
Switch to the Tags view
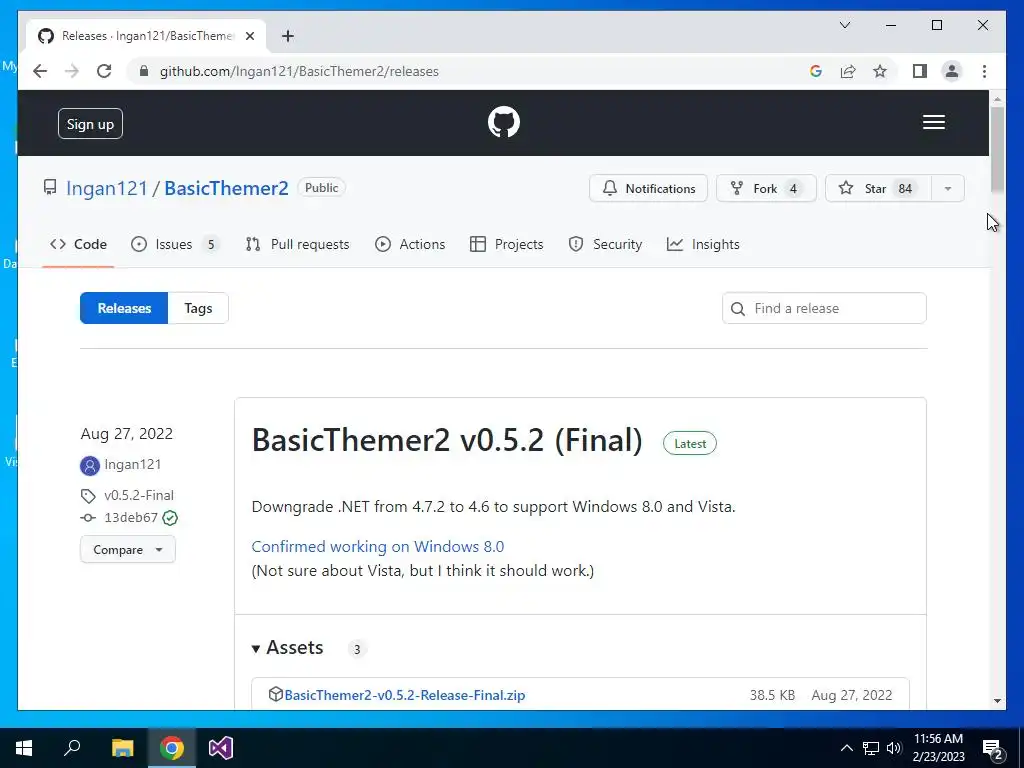tap(198, 308)
